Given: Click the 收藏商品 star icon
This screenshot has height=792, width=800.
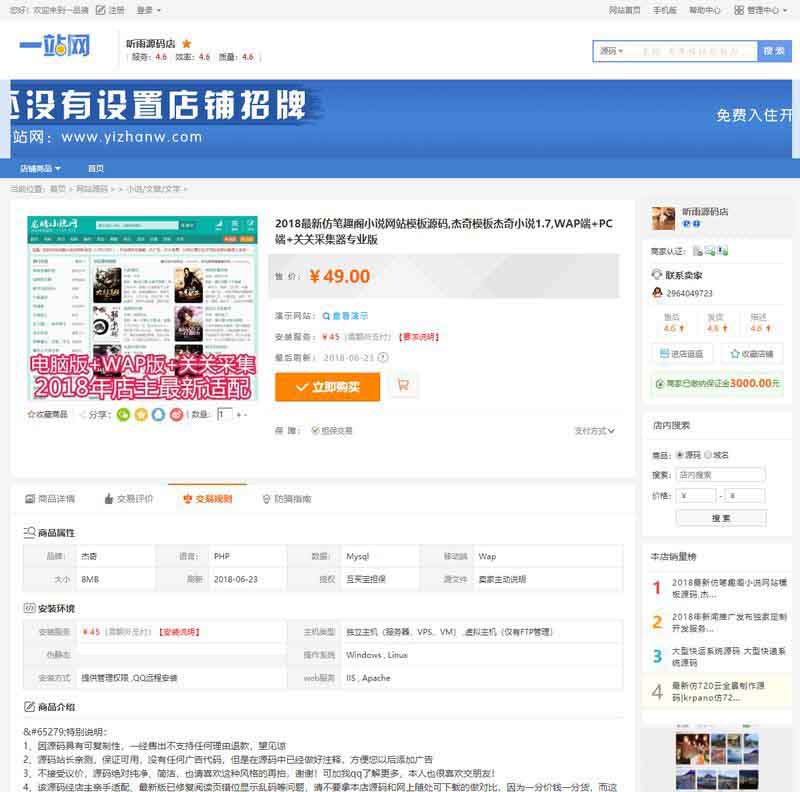Looking at the screenshot, I should 32,414.
